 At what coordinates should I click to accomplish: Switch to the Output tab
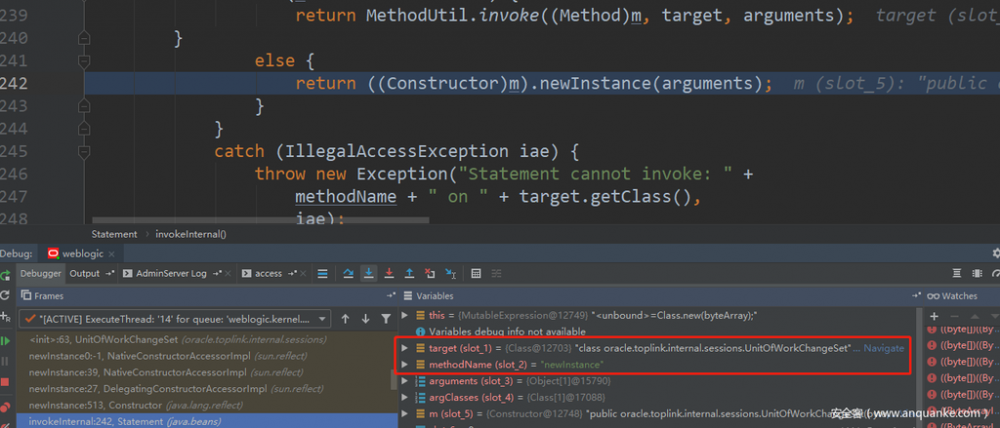[x=85, y=274]
